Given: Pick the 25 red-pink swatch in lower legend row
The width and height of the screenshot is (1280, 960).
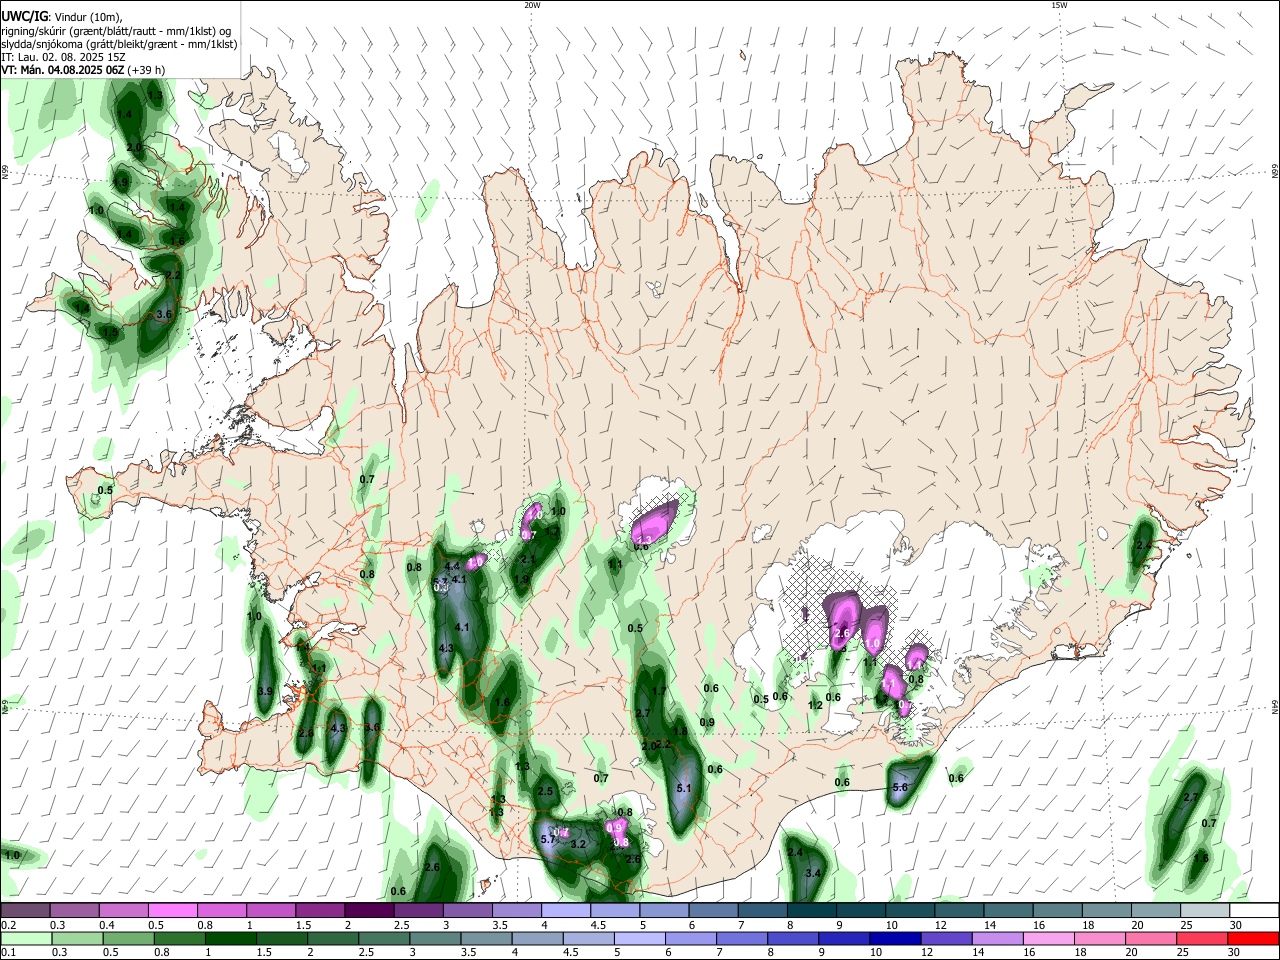Looking at the screenshot, I should point(1201,938).
